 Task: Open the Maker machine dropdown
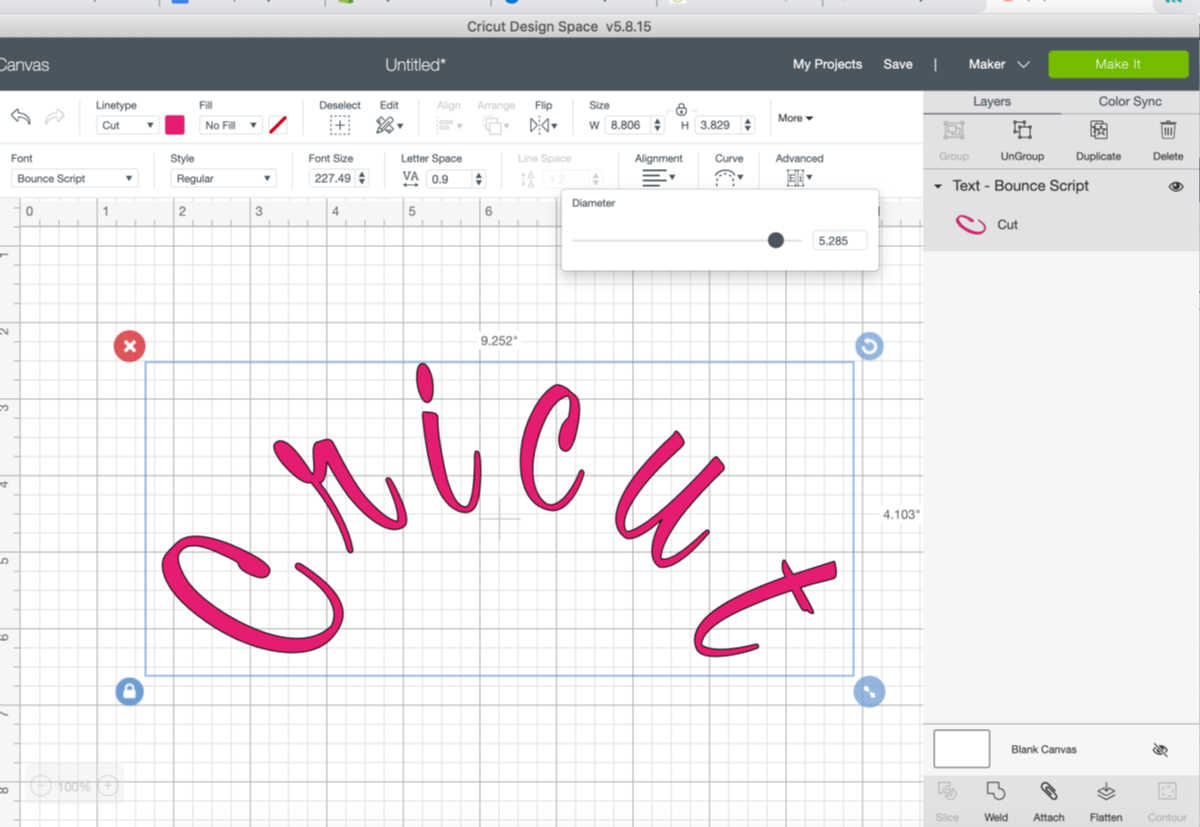point(997,63)
